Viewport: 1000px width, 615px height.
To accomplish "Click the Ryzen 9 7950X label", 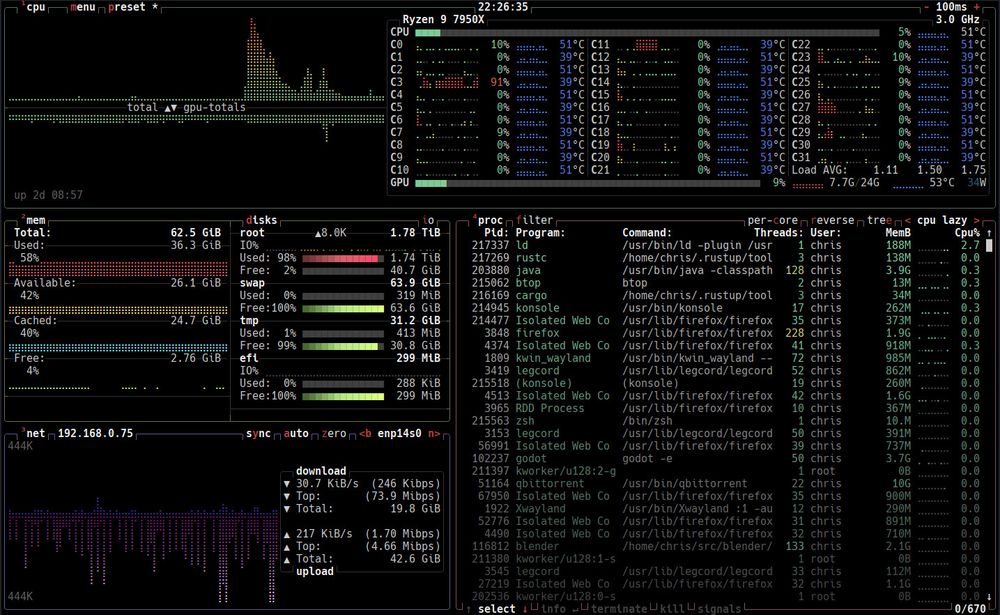I will click(x=443, y=20).
